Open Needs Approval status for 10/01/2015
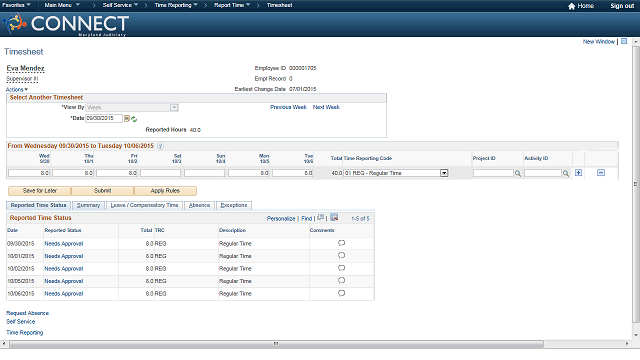The height and width of the screenshot is (360, 640). pyautogui.click(x=64, y=256)
